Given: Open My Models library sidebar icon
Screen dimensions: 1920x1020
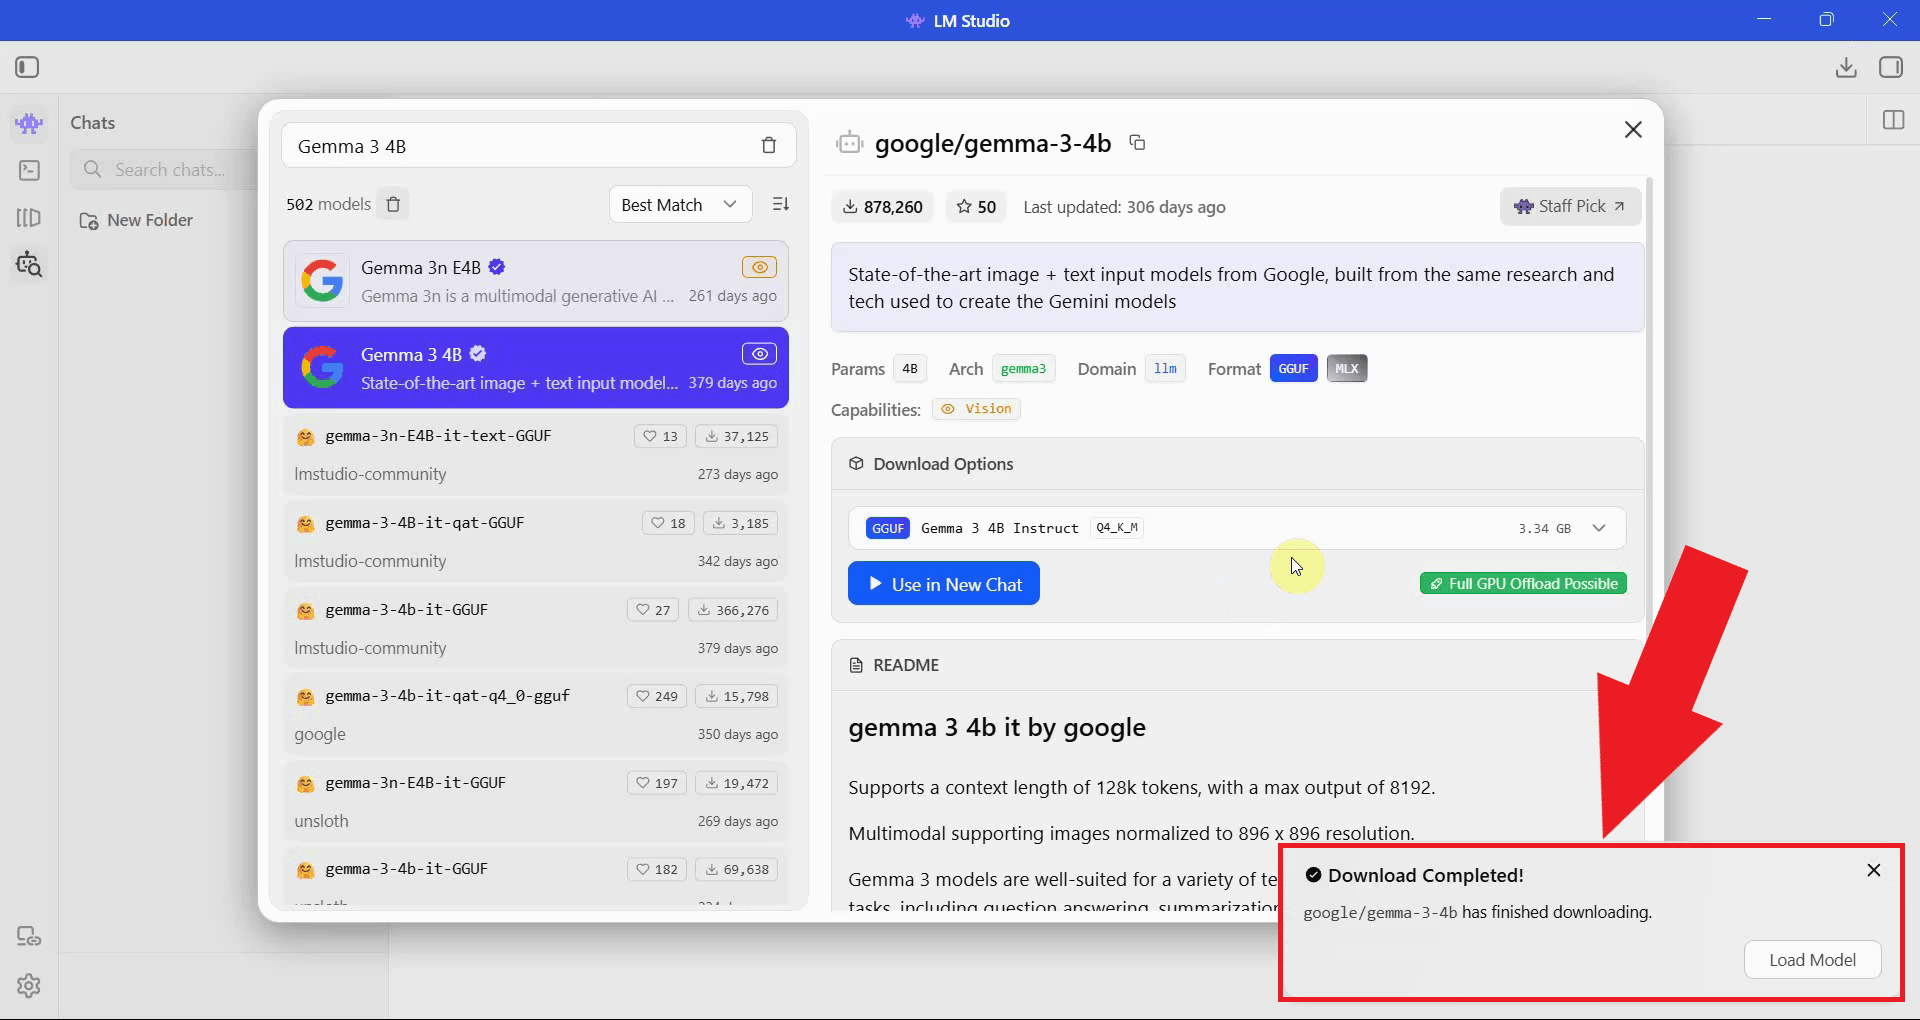Looking at the screenshot, I should coord(29,218).
